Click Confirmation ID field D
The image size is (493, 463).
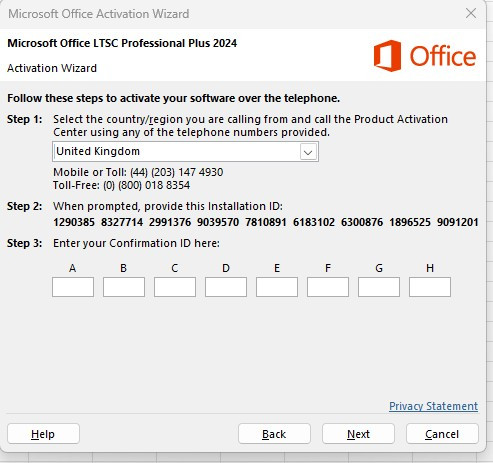point(226,287)
